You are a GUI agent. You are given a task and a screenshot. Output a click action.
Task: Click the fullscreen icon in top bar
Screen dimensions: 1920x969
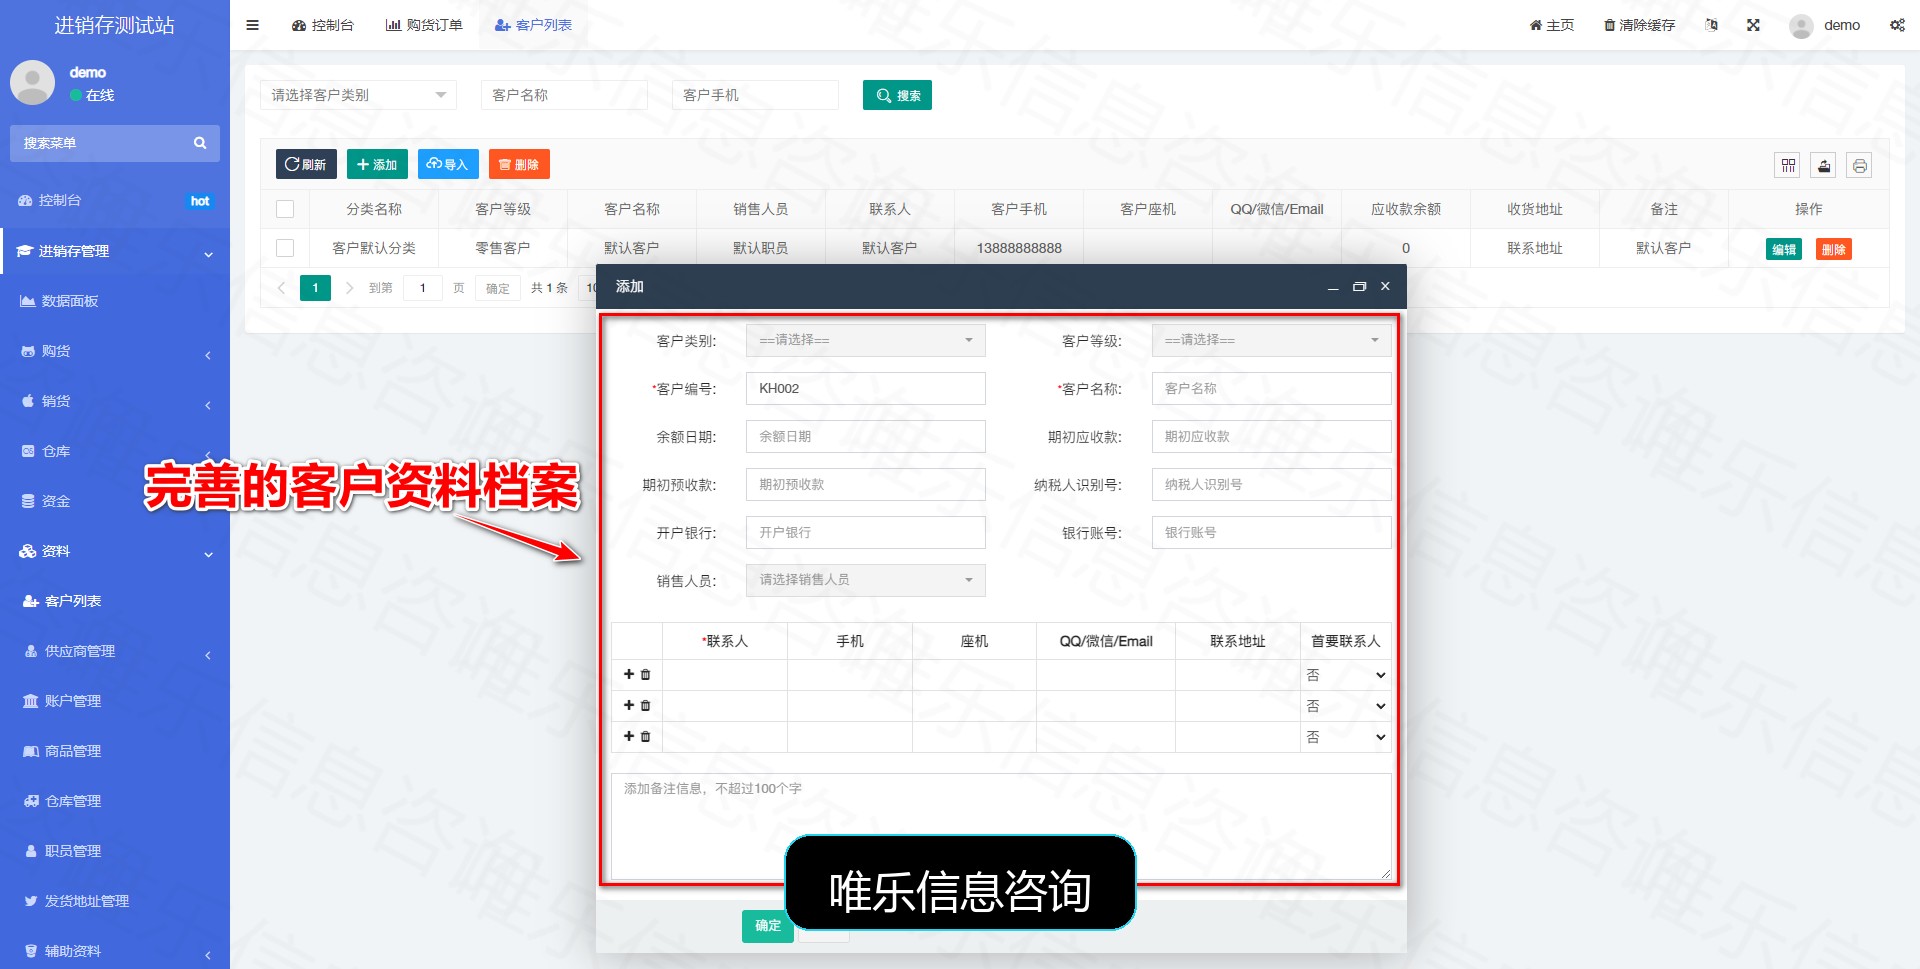(1753, 25)
